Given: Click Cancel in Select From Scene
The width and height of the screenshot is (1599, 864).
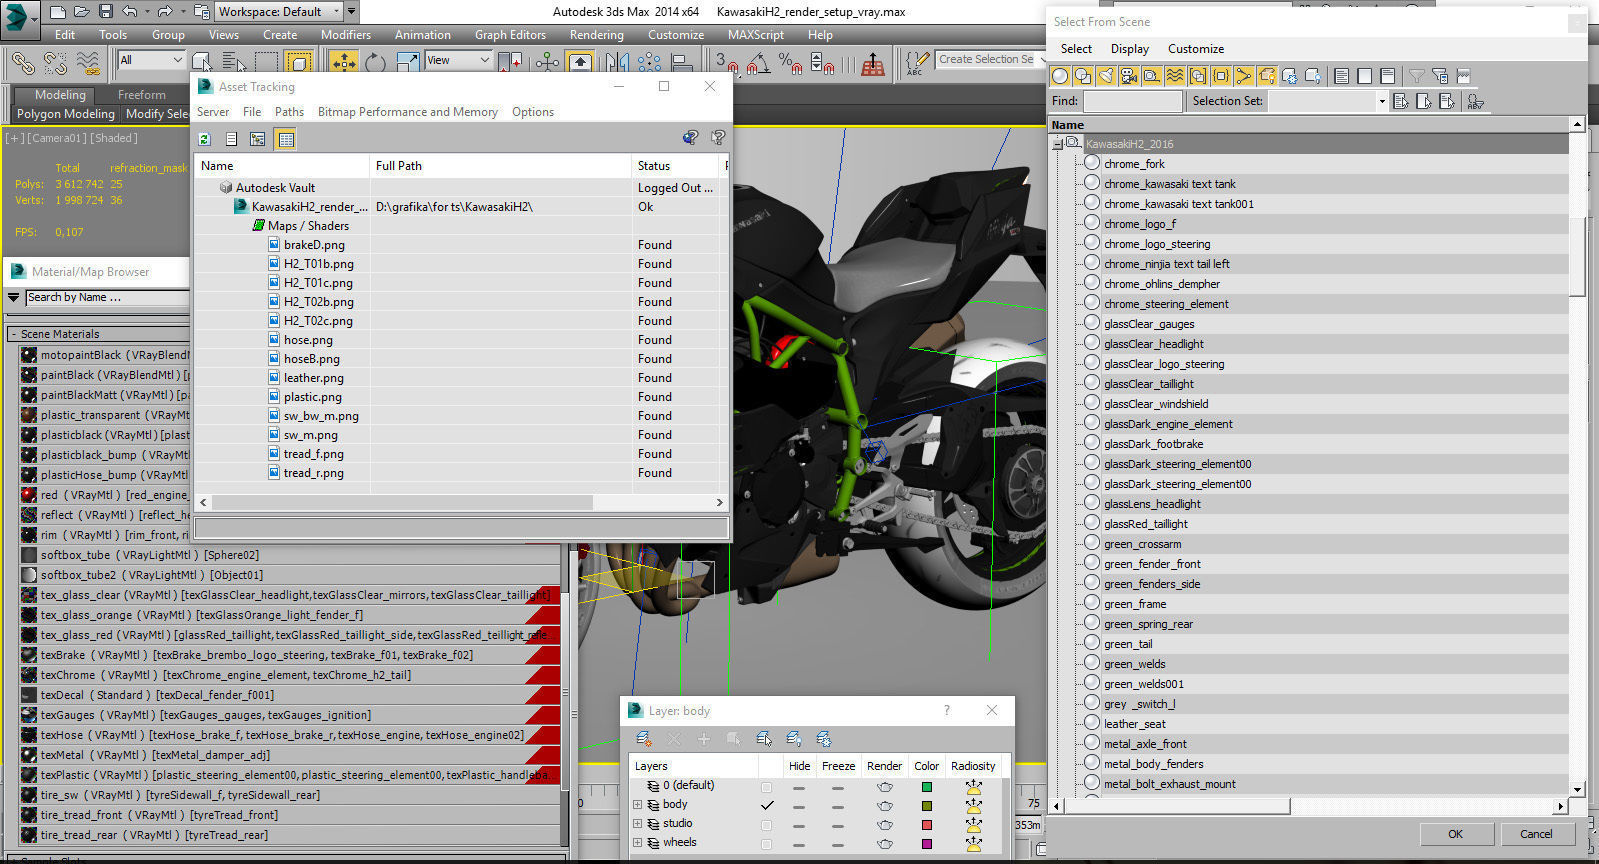Looking at the screenshot, I should point(1536,834).
